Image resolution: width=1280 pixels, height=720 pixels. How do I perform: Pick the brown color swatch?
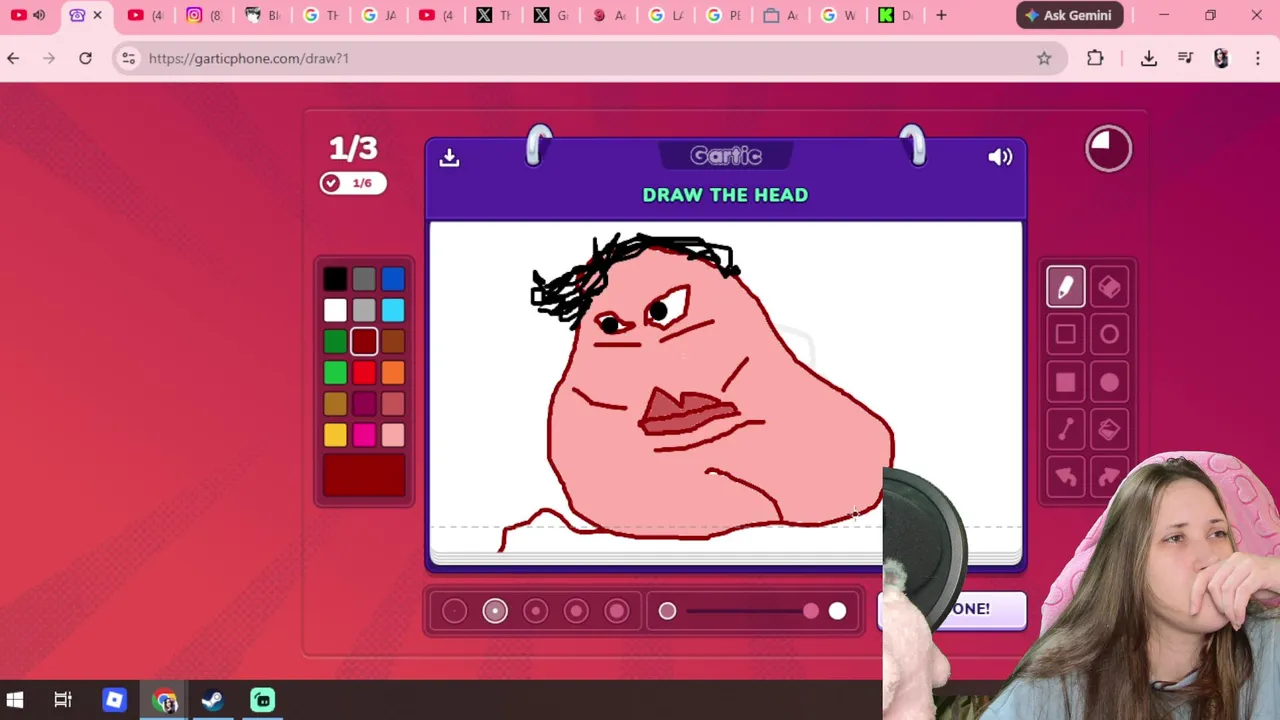coord(393,342)
